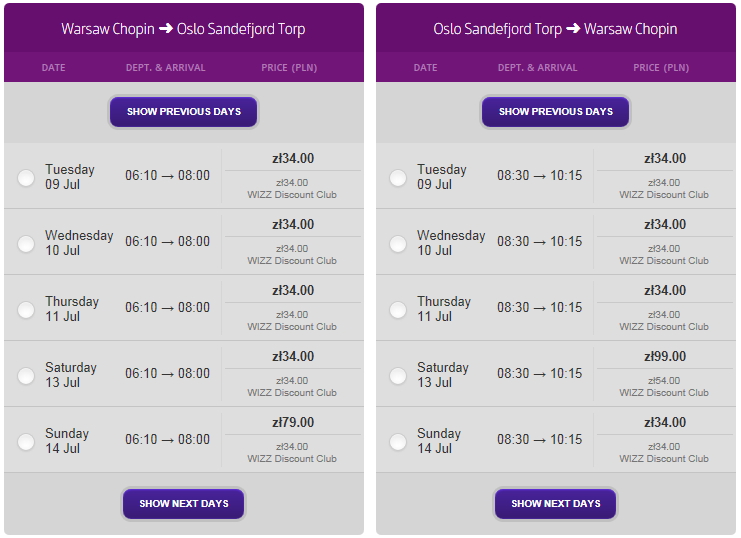Pick outbound Sunday 14 Jul flight radio
The width and height of the screenshot is (741, 538).
(26, 442)
